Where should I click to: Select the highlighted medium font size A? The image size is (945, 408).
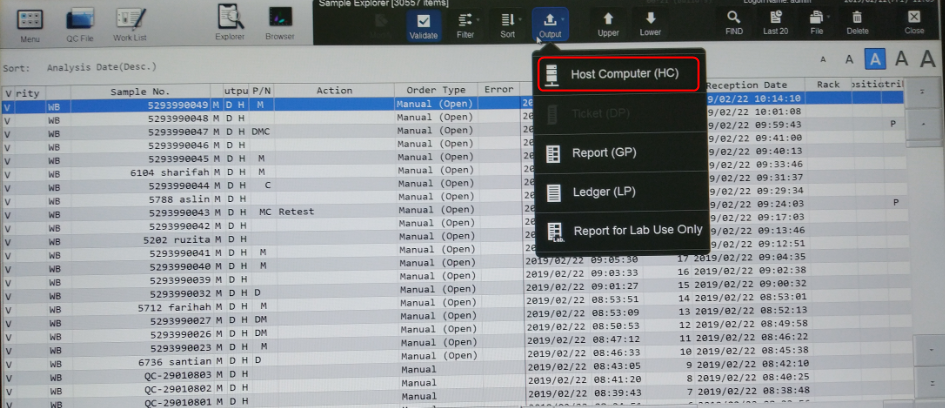(x=875, y=59)
